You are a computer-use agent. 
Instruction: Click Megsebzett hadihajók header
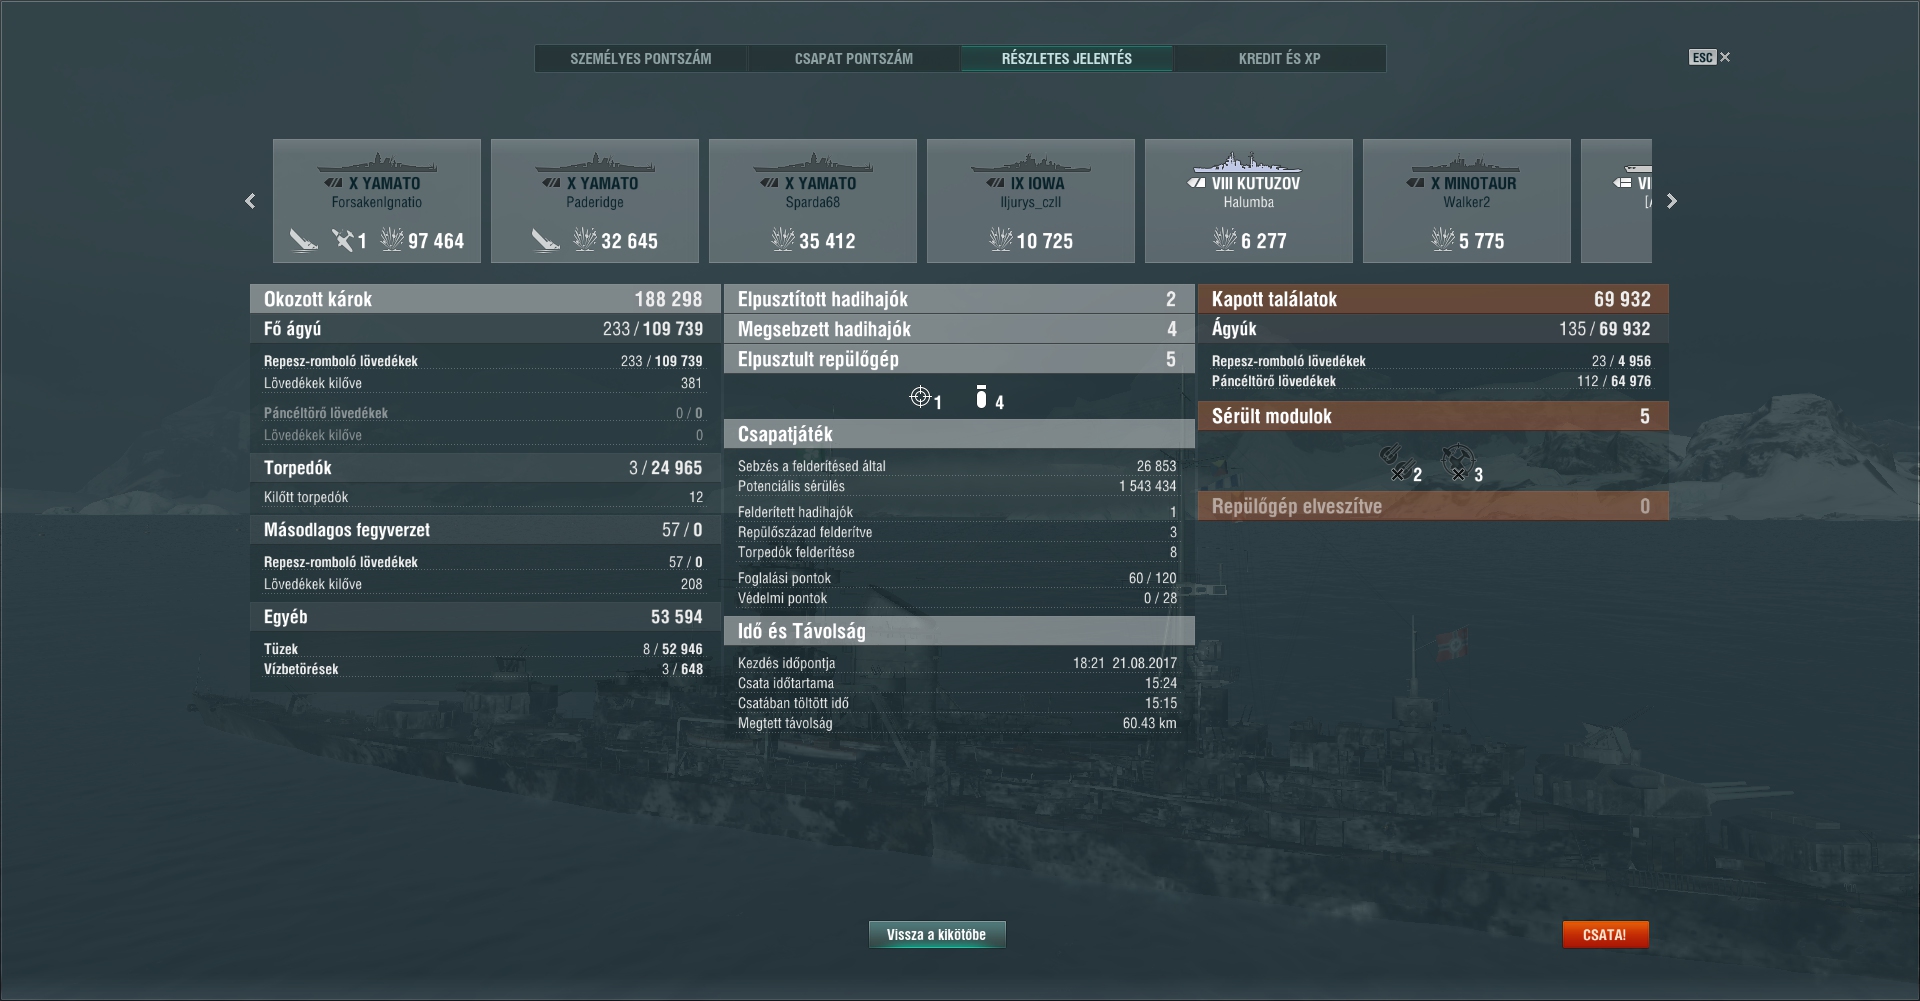coord(959,329)
